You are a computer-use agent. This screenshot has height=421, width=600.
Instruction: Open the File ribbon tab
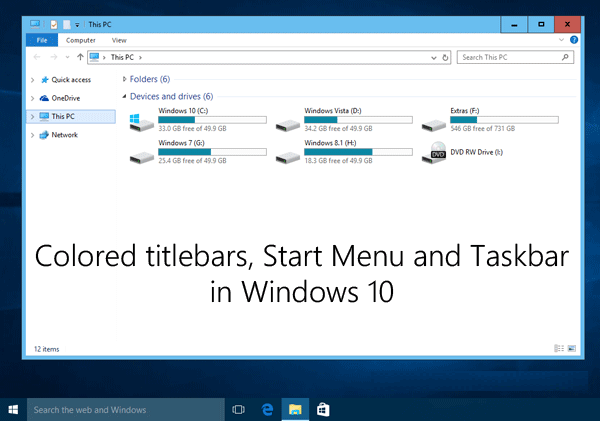point(42,40)
